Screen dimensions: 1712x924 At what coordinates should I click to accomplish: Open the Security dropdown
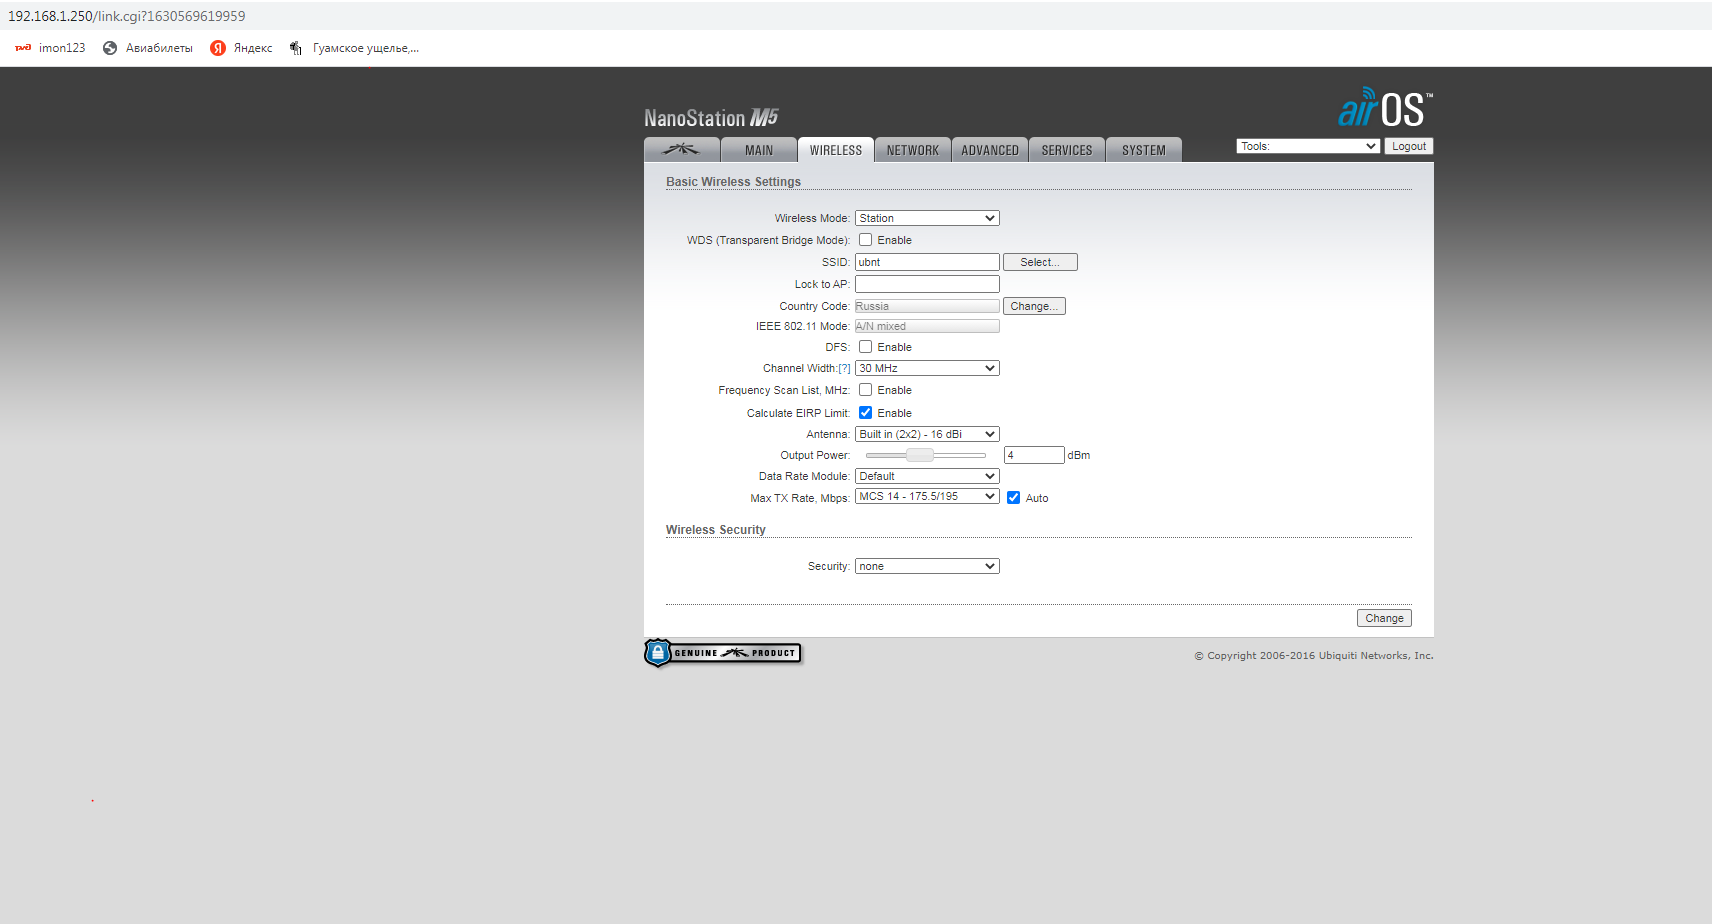pos(927,566)
